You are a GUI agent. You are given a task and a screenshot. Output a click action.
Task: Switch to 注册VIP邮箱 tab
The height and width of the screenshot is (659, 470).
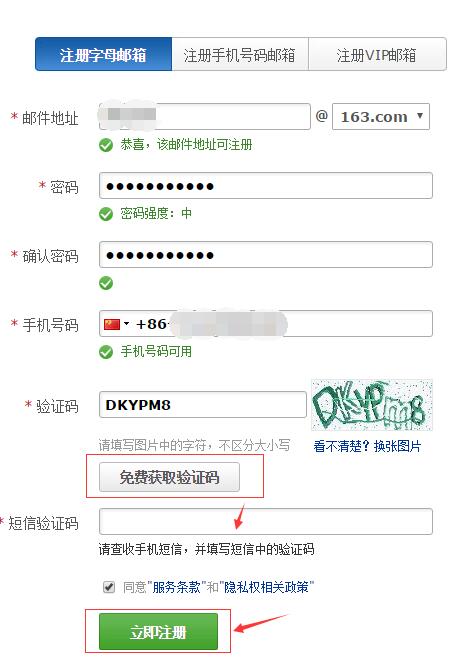click(377, 54)
